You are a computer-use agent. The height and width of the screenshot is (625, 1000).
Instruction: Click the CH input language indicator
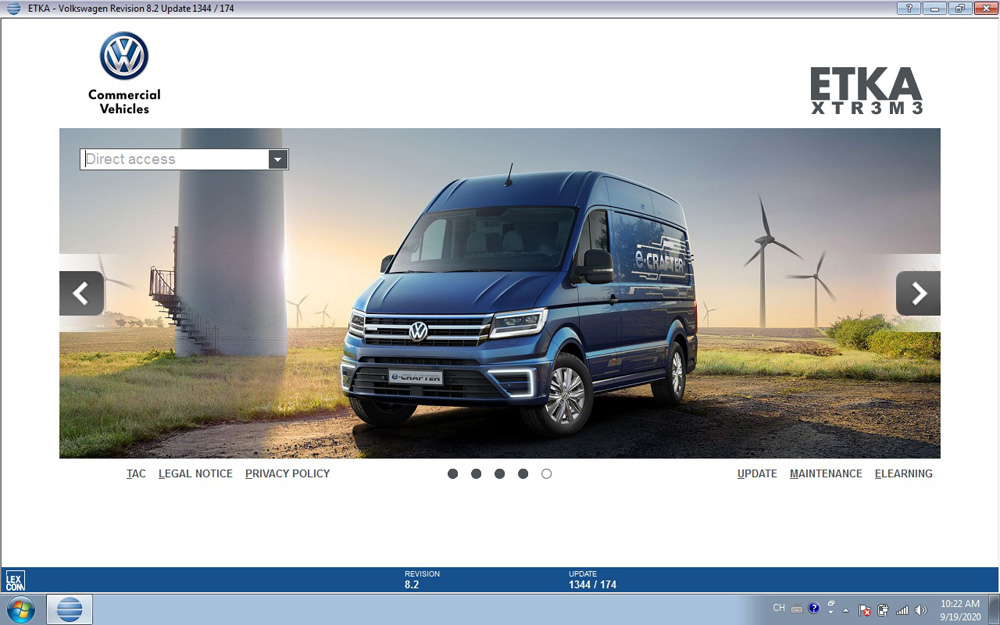click(779, 608)
